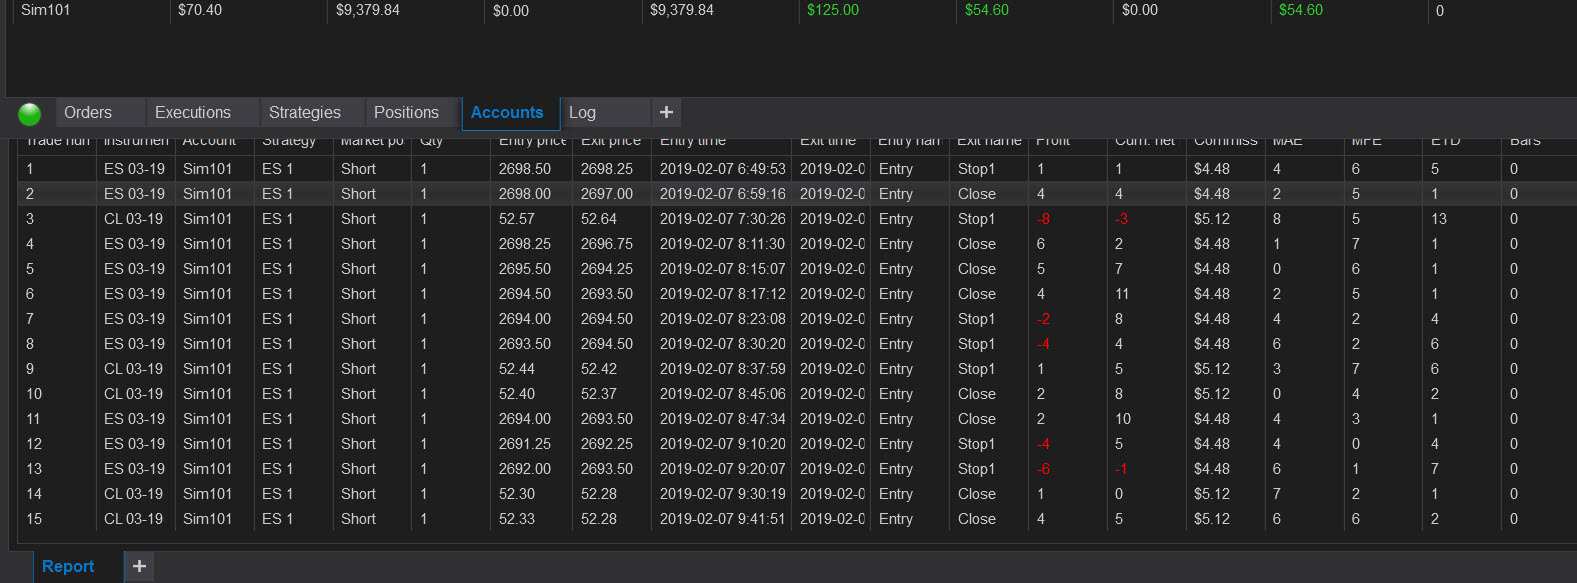Image resolution: width=1577 pixels, height=583 pixels.
Task: Go to the Strategies tab
Action: point(305,112)
